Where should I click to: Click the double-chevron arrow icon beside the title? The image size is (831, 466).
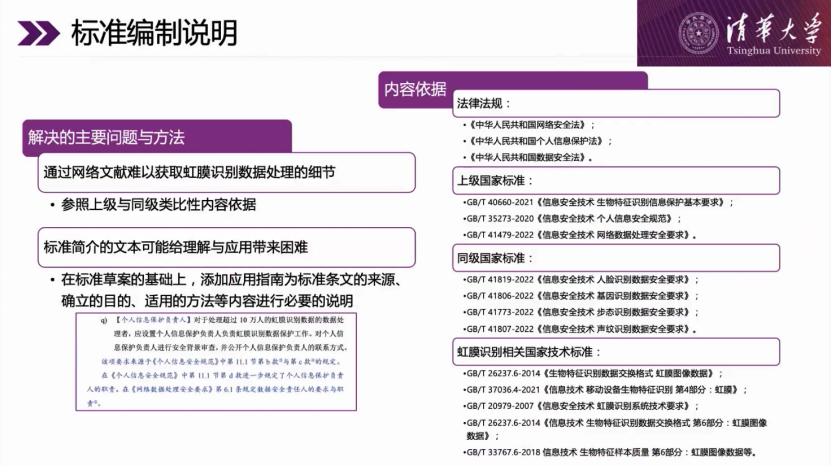(39, 33)
